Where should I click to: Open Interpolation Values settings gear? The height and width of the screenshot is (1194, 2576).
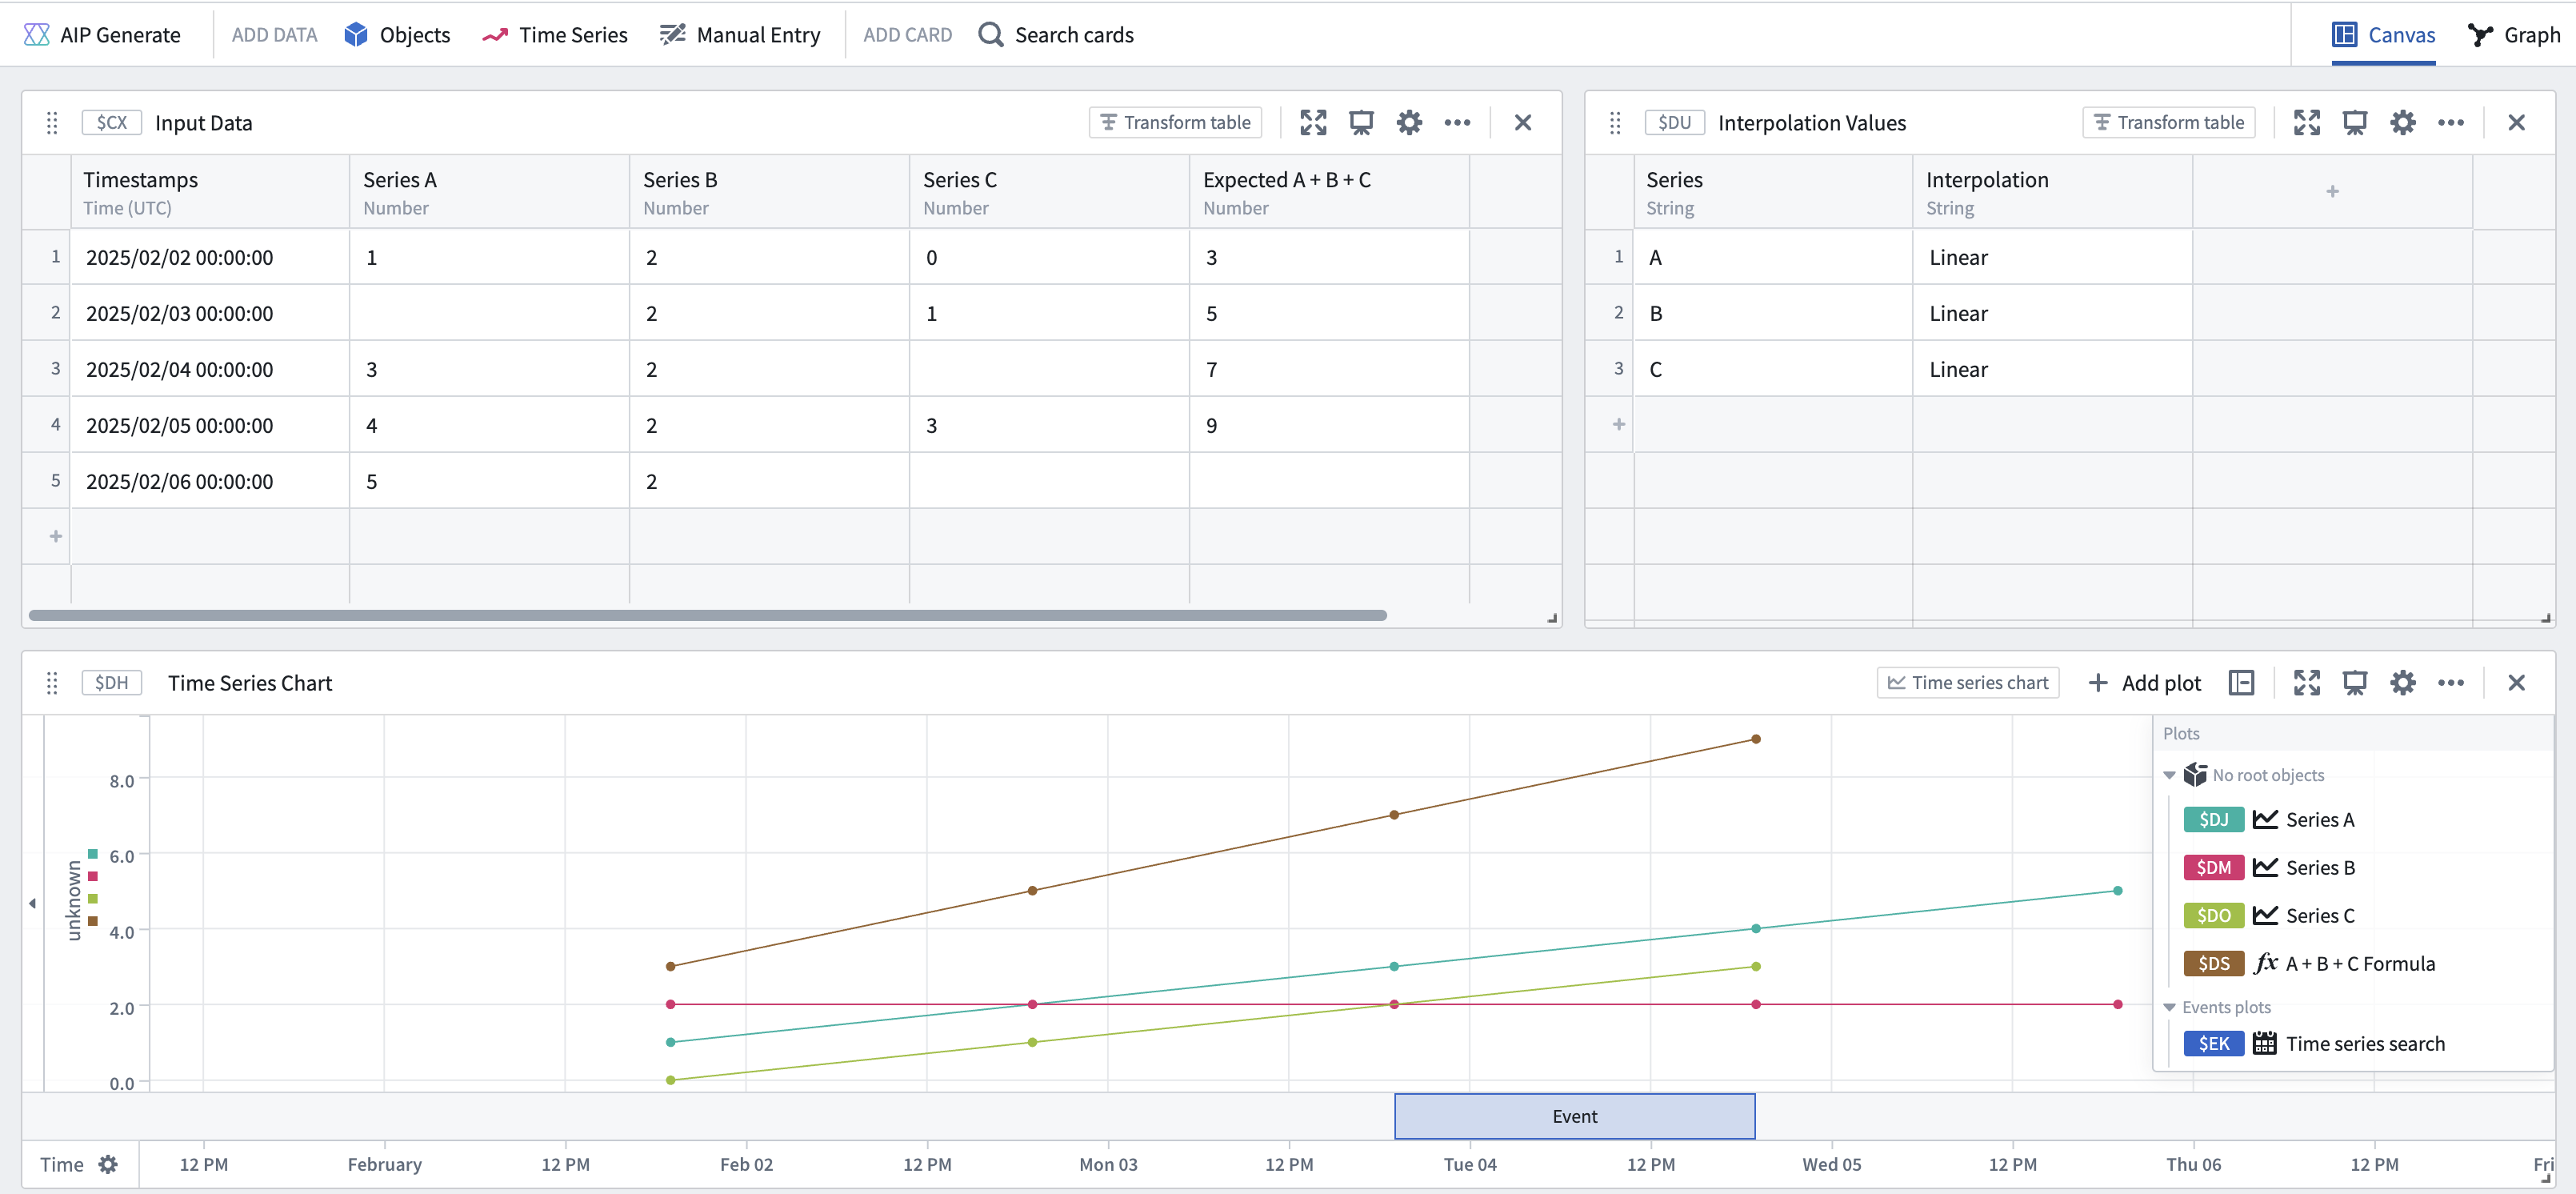coord(2403,122)
